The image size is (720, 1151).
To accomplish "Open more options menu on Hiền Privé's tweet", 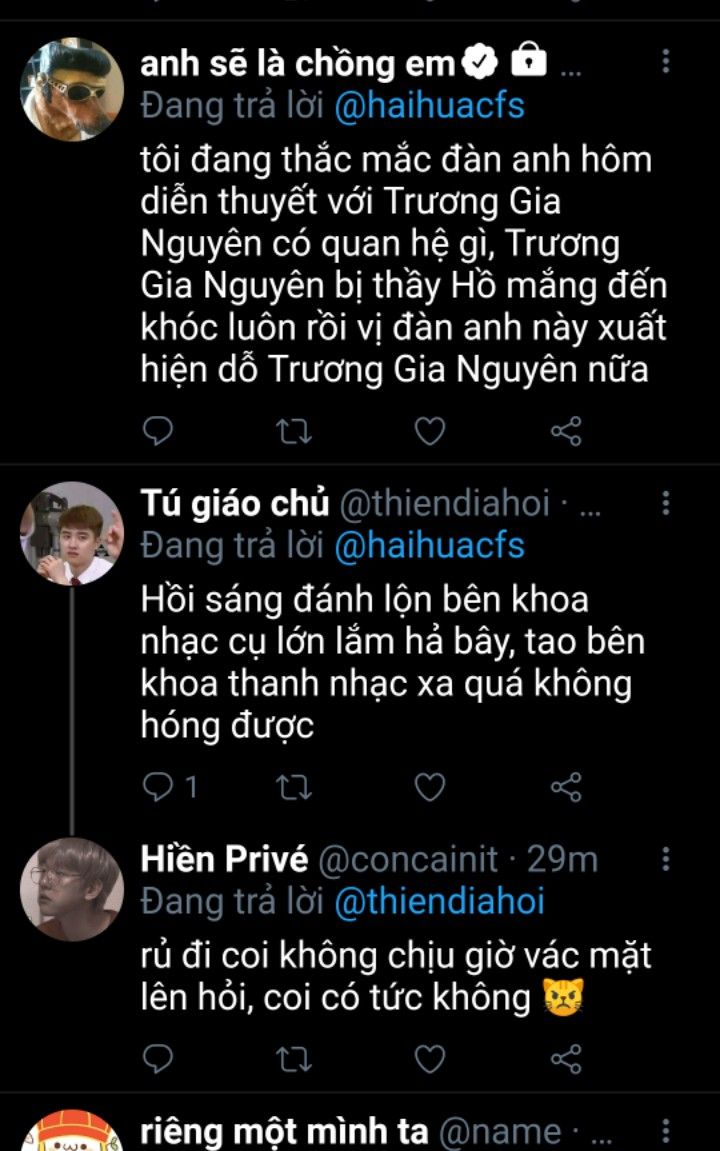I will point(667,859).
